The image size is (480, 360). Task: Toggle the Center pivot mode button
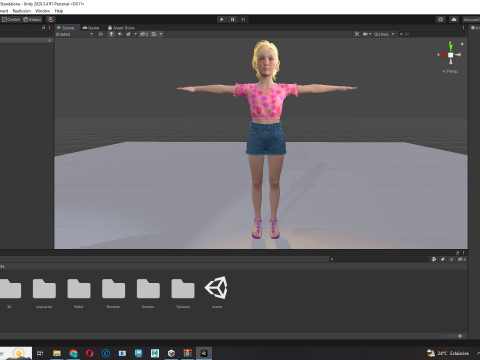11,19
